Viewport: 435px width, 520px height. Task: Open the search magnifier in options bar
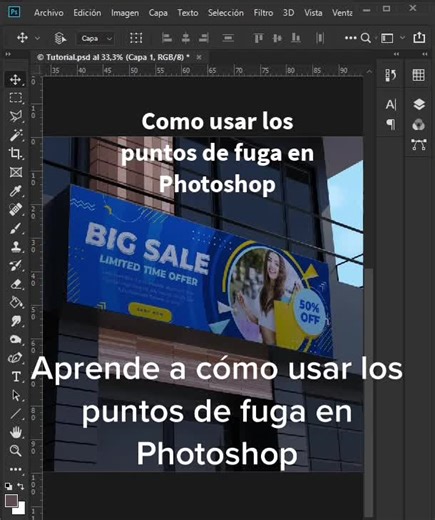(x=366, y=38)
